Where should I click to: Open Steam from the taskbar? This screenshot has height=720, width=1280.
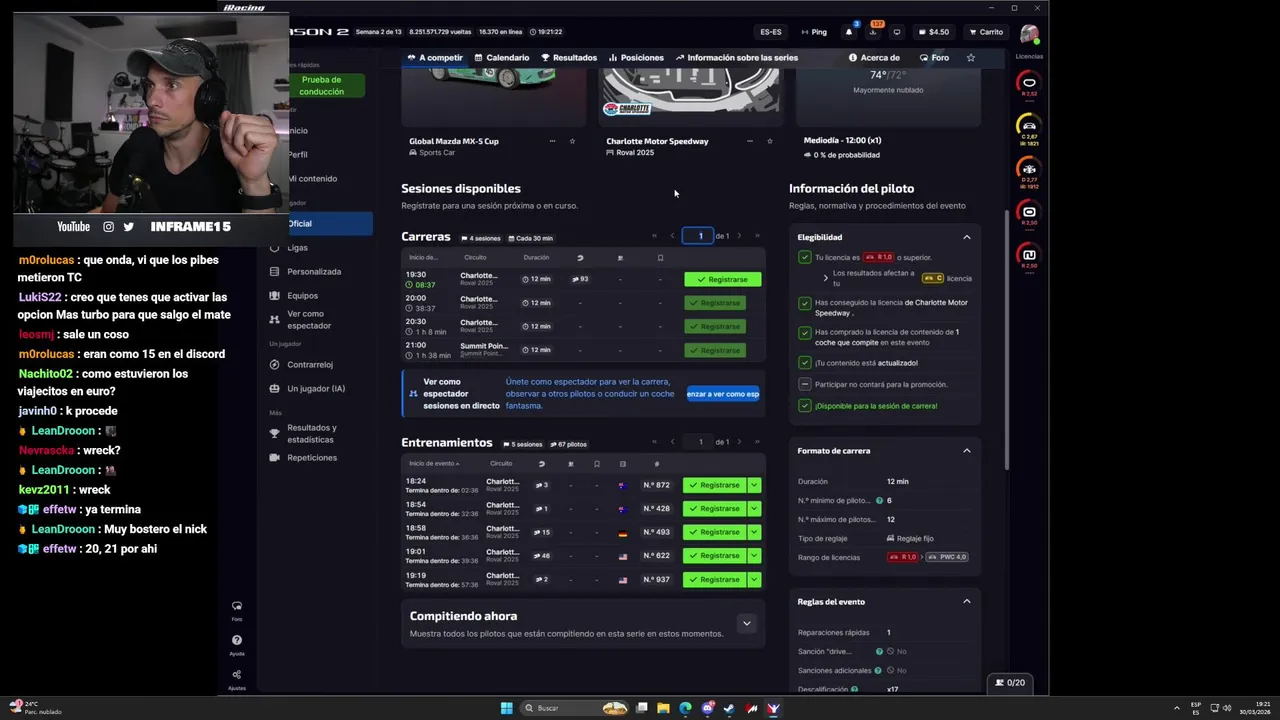(x=729, y=708)
